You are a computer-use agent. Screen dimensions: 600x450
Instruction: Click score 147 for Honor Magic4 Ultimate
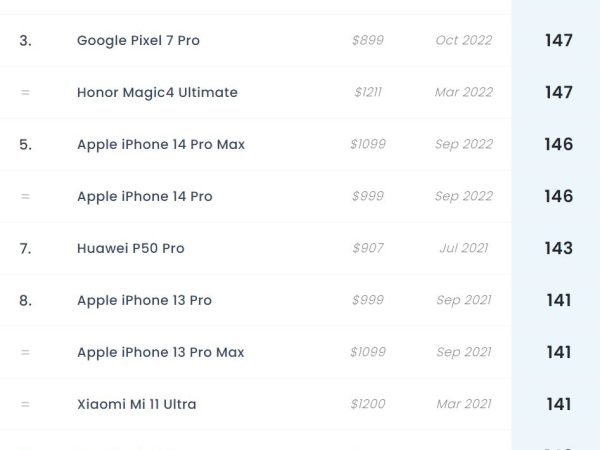click(558, 92)
